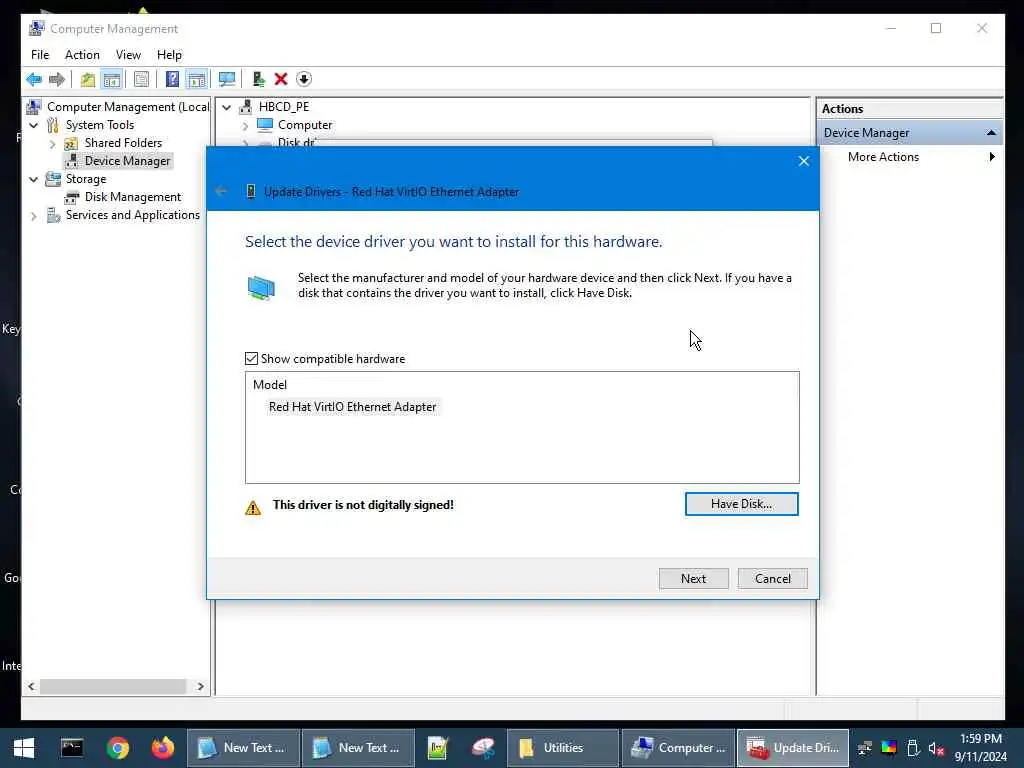Expand Services and Applications tree node
The height and width of the screenshot is (768, 1024).
(x=34, y=216)
